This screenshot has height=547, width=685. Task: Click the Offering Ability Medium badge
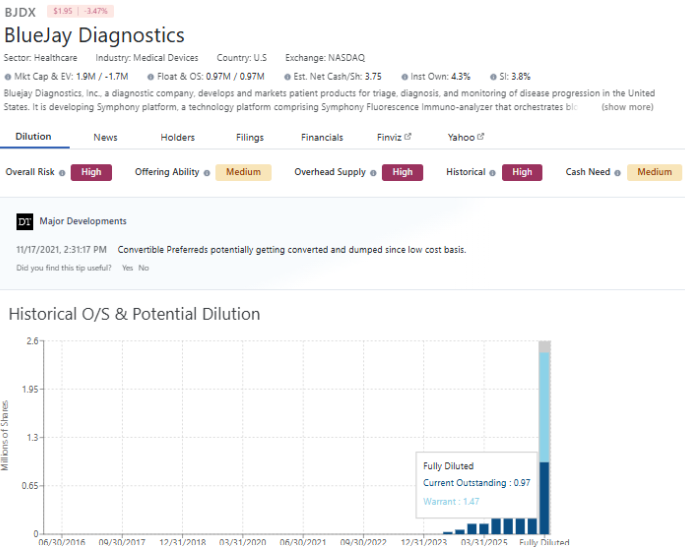(243, 172)
